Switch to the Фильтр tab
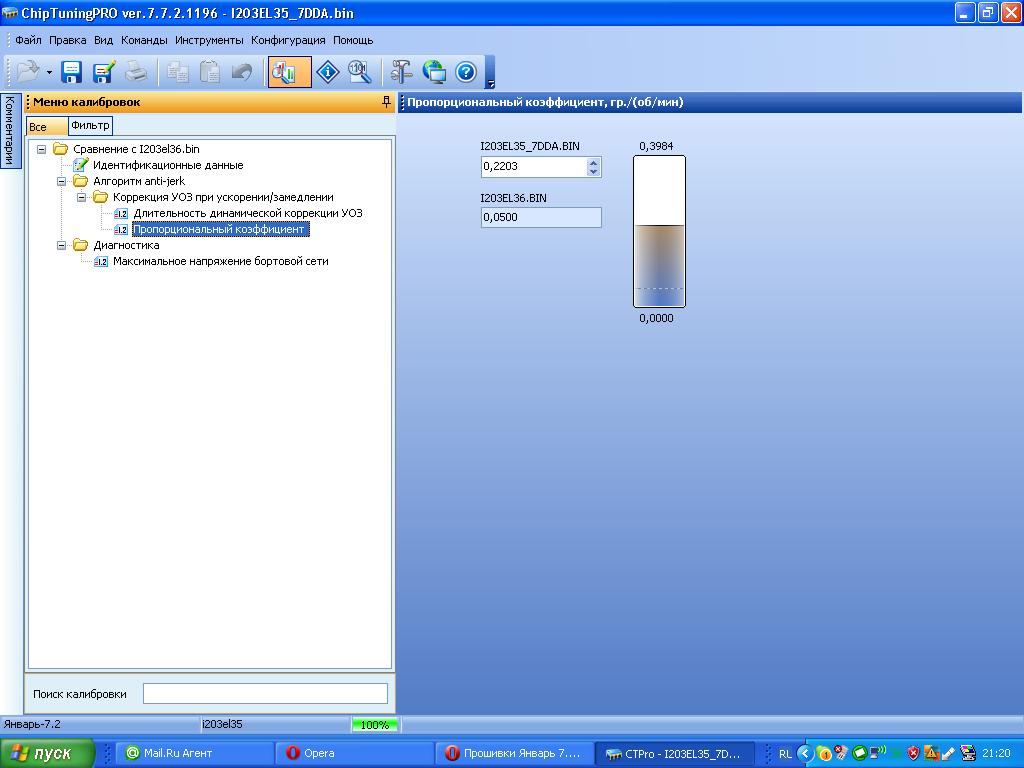 [90, 125]
